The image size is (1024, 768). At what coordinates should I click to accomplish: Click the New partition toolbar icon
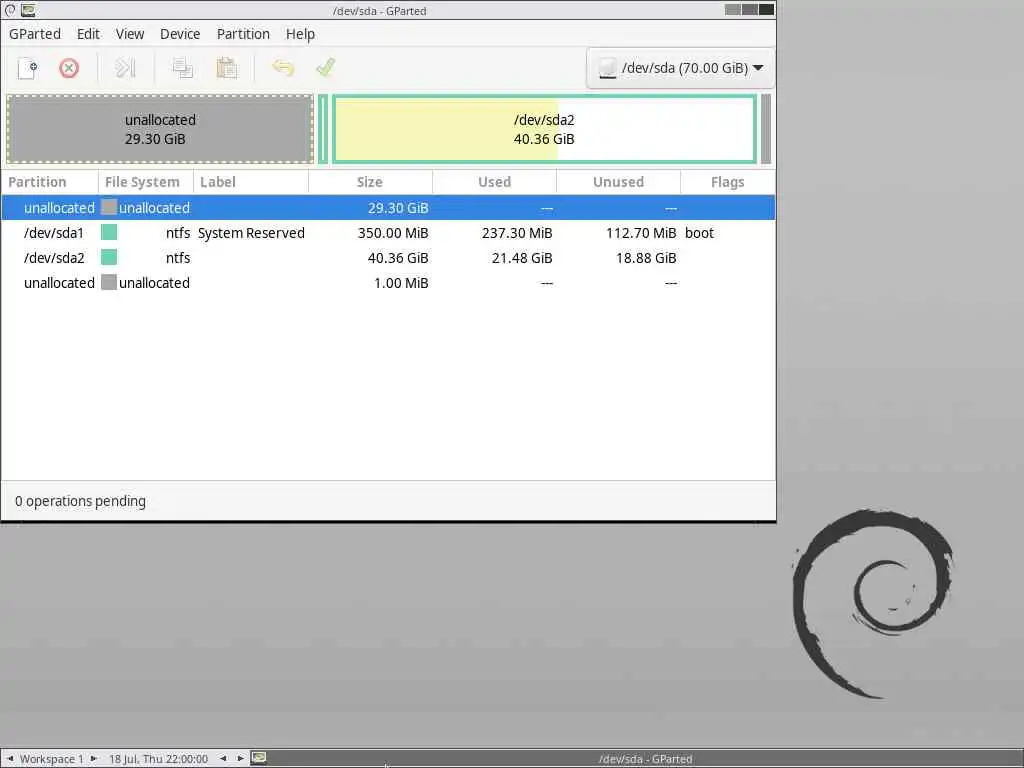pyautogui.click(x=27, y=68)
